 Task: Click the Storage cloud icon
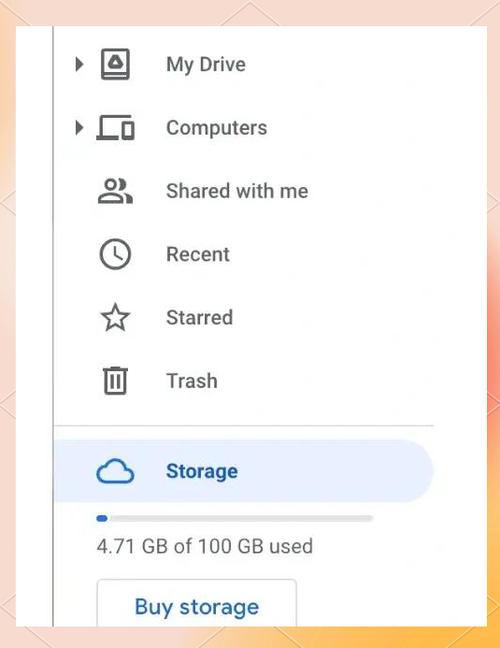tap(115, 471)
